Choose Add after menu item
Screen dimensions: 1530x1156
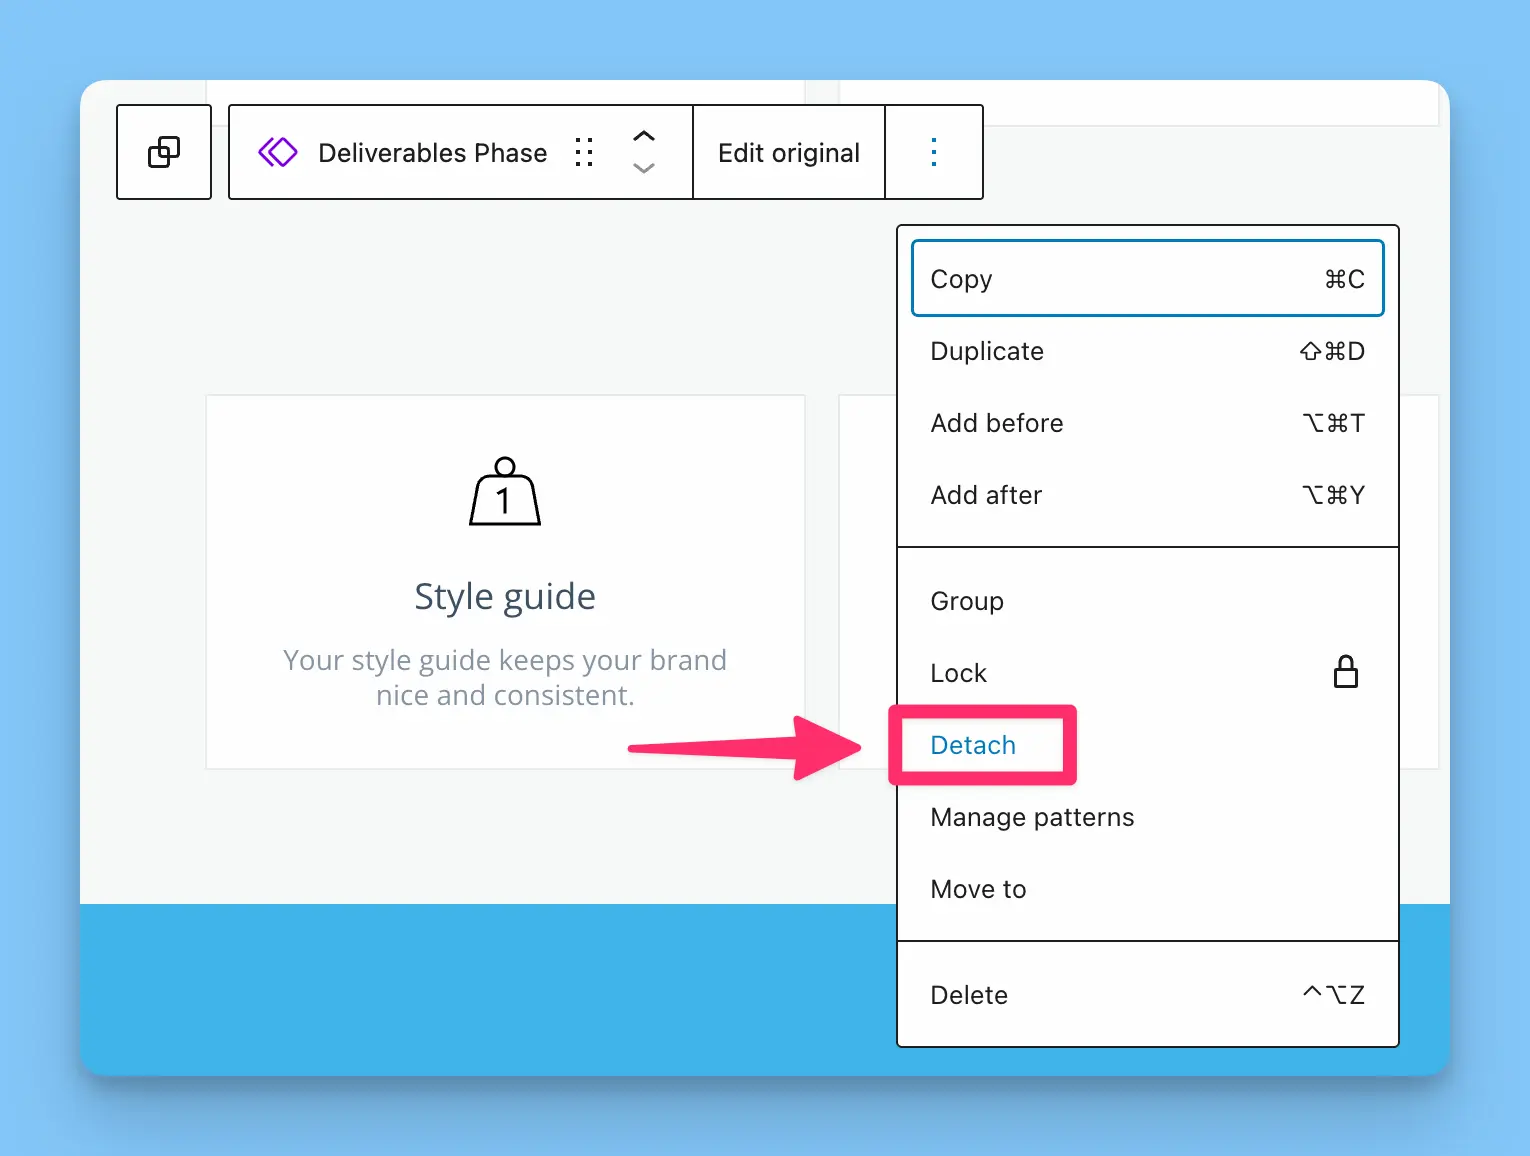pyautogui.click(x=1147, y=495)
